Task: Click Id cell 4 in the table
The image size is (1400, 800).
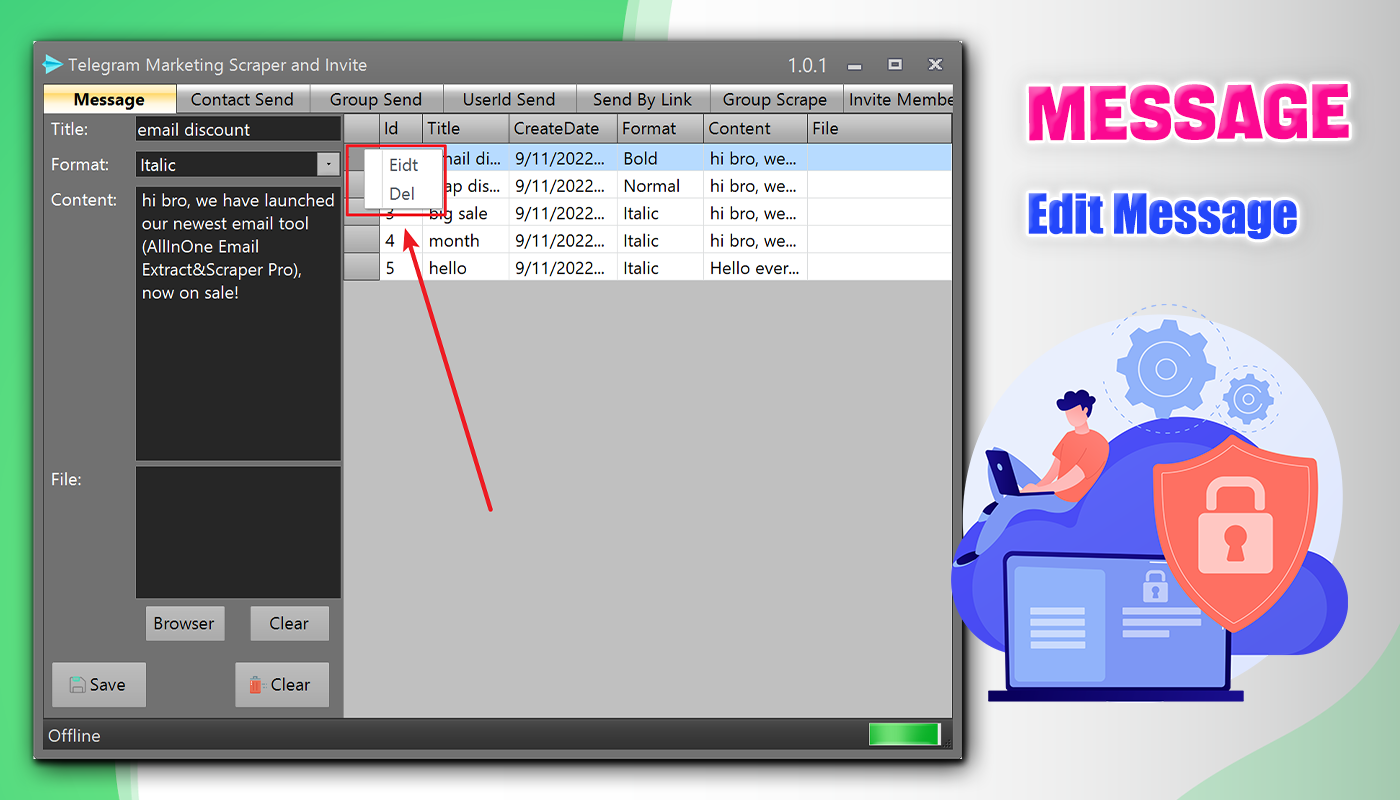Action: click(x=401, y=240)
